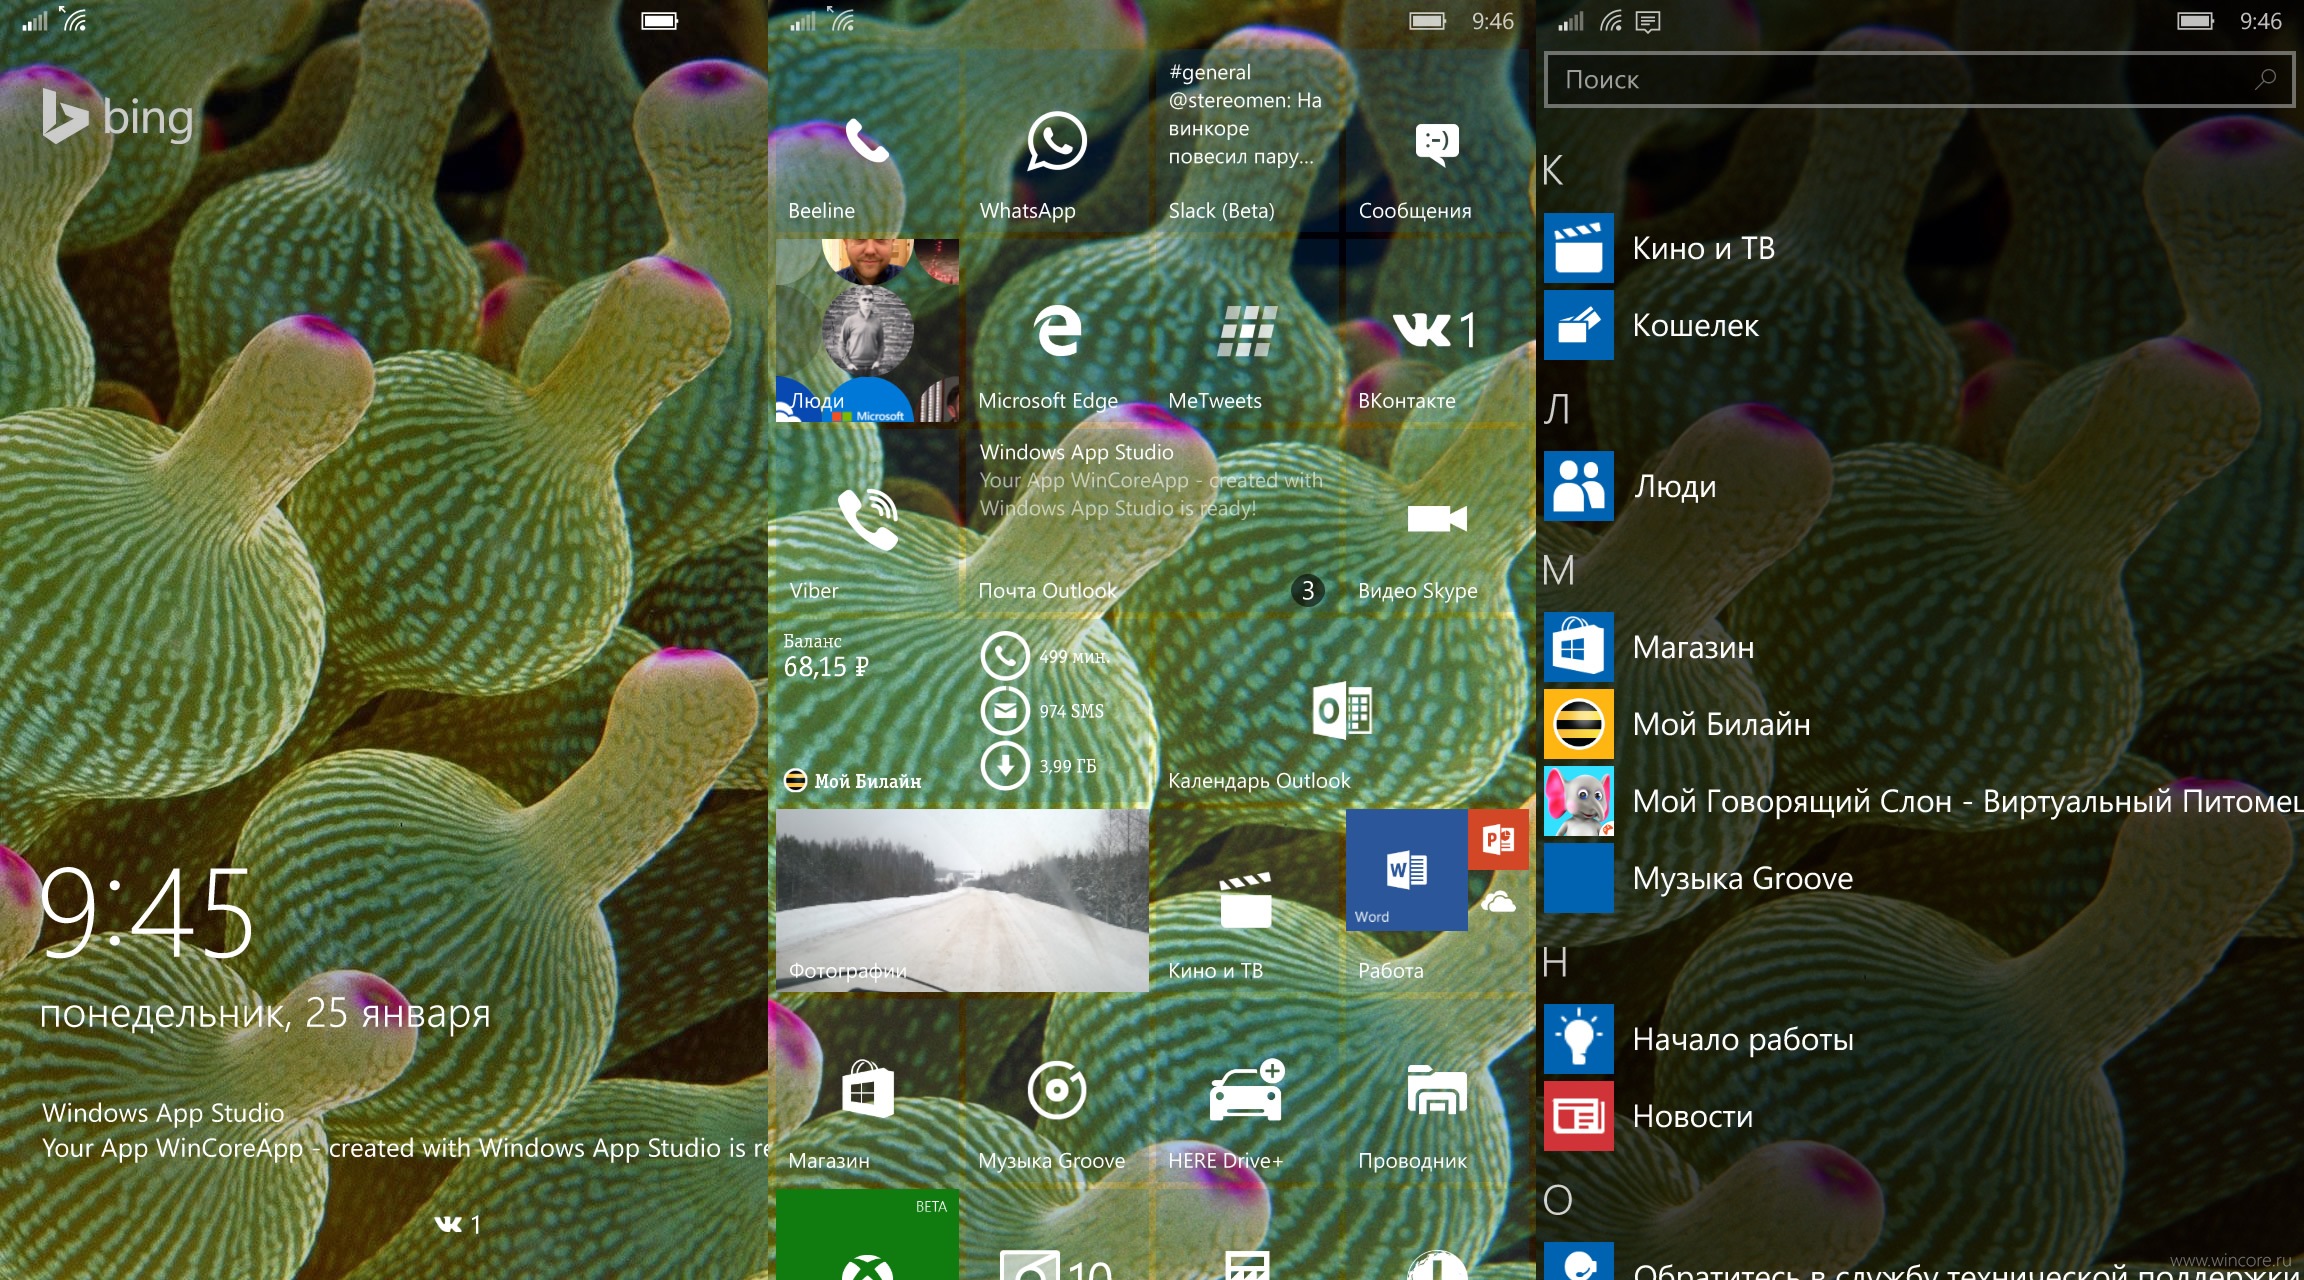
Task: Open Мой Говорящий Слон in the app list
Action: click(1919, 801)
